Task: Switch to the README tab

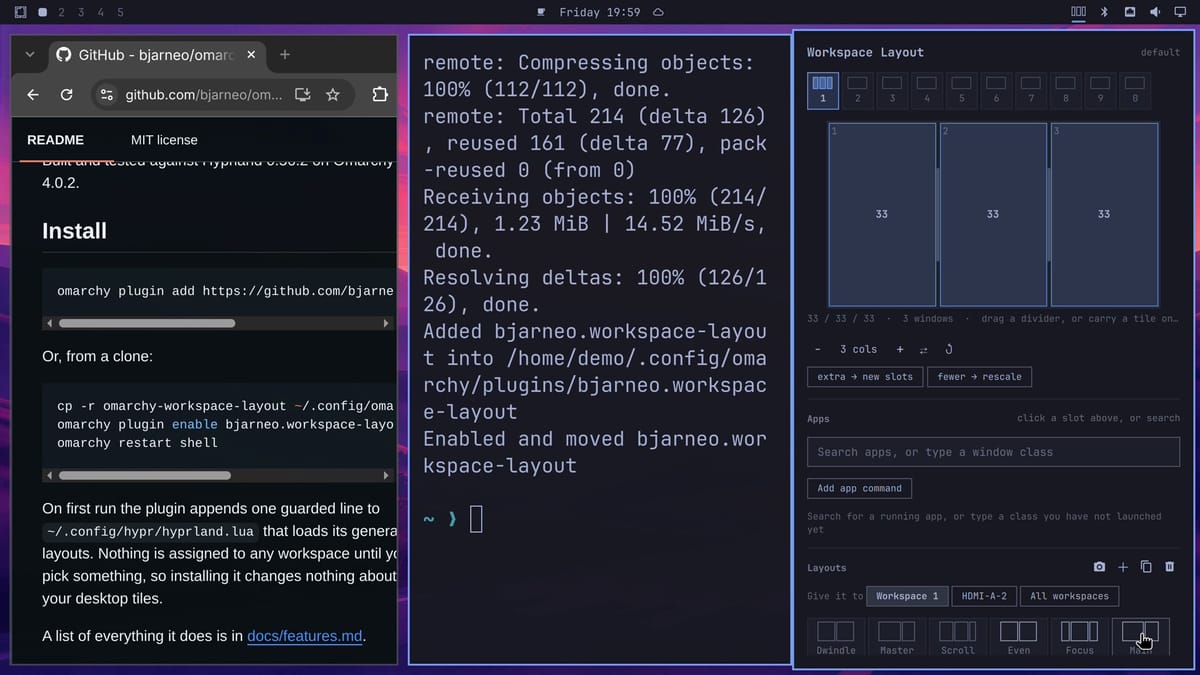Action: pos(55,140)
